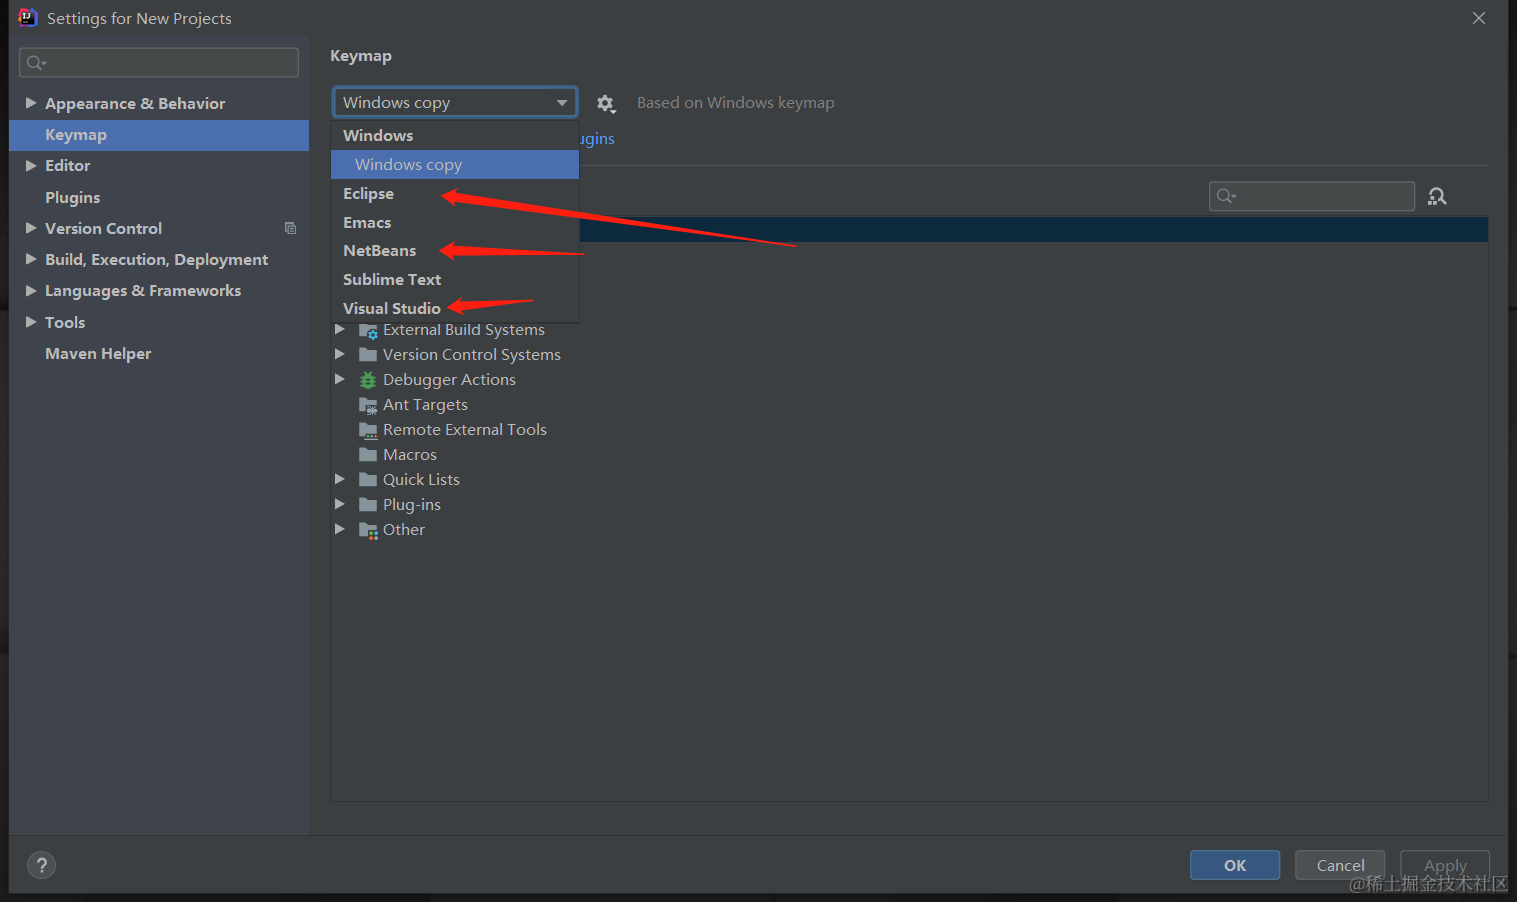Click the Version Control Systems folder icon
The image size is (1517, 902).
click(x=368, y=354)
